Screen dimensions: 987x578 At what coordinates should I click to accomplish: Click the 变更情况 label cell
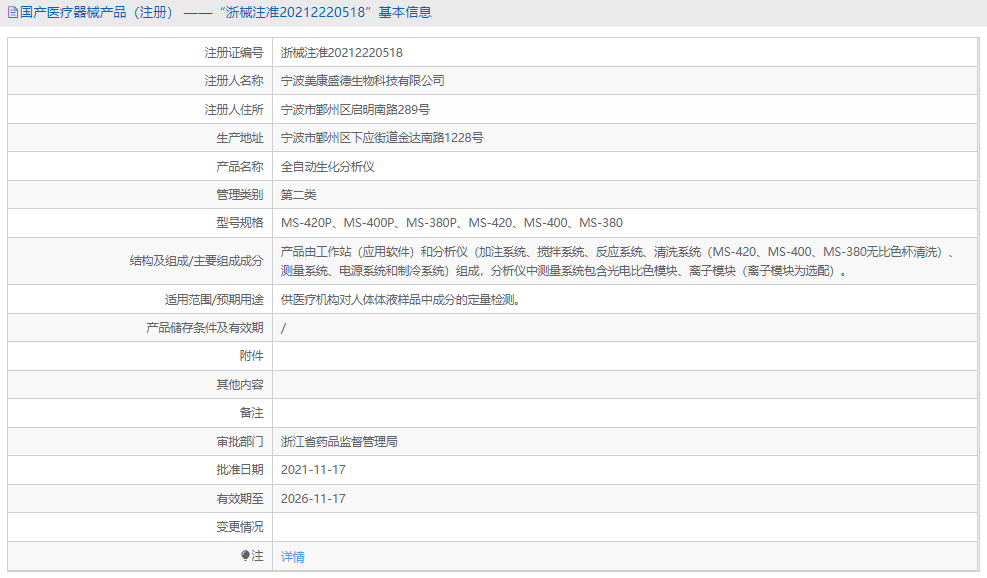(140, 527)
